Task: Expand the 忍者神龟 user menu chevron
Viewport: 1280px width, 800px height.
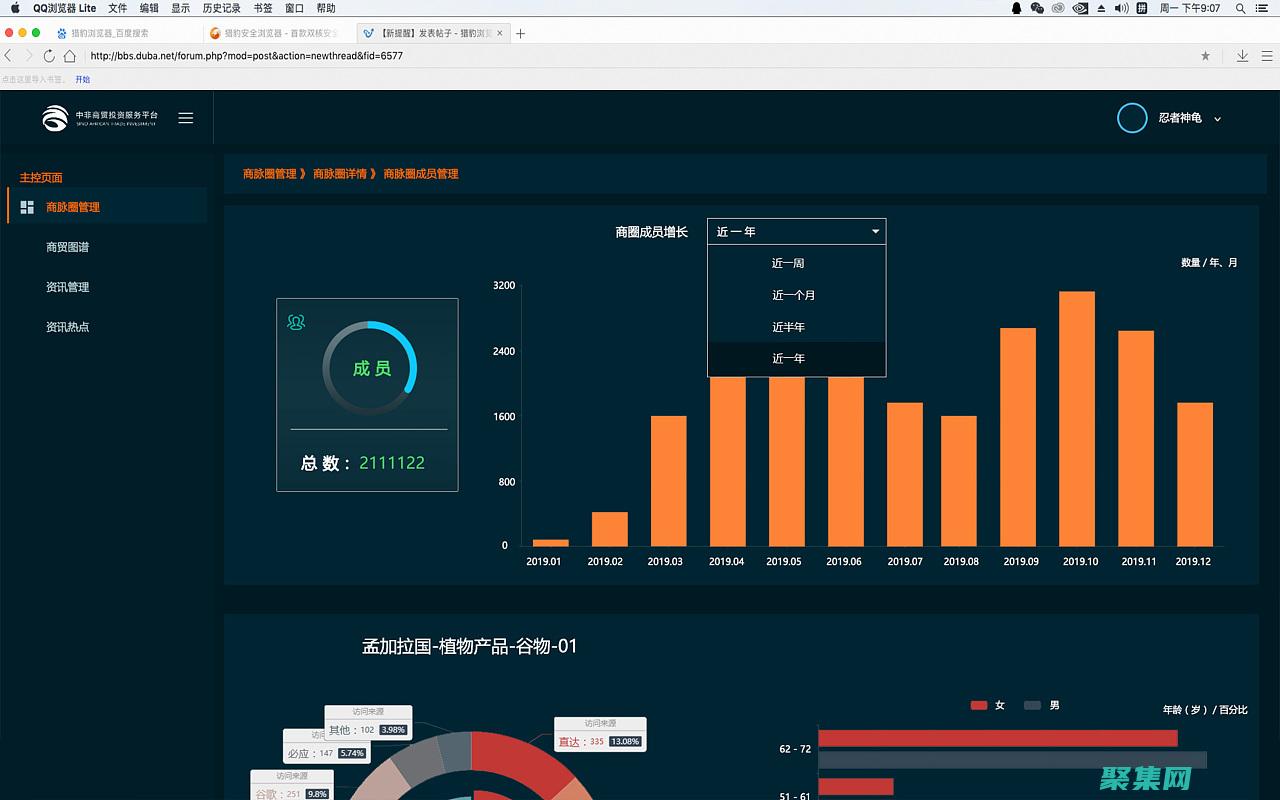Action: (1217, 119)
